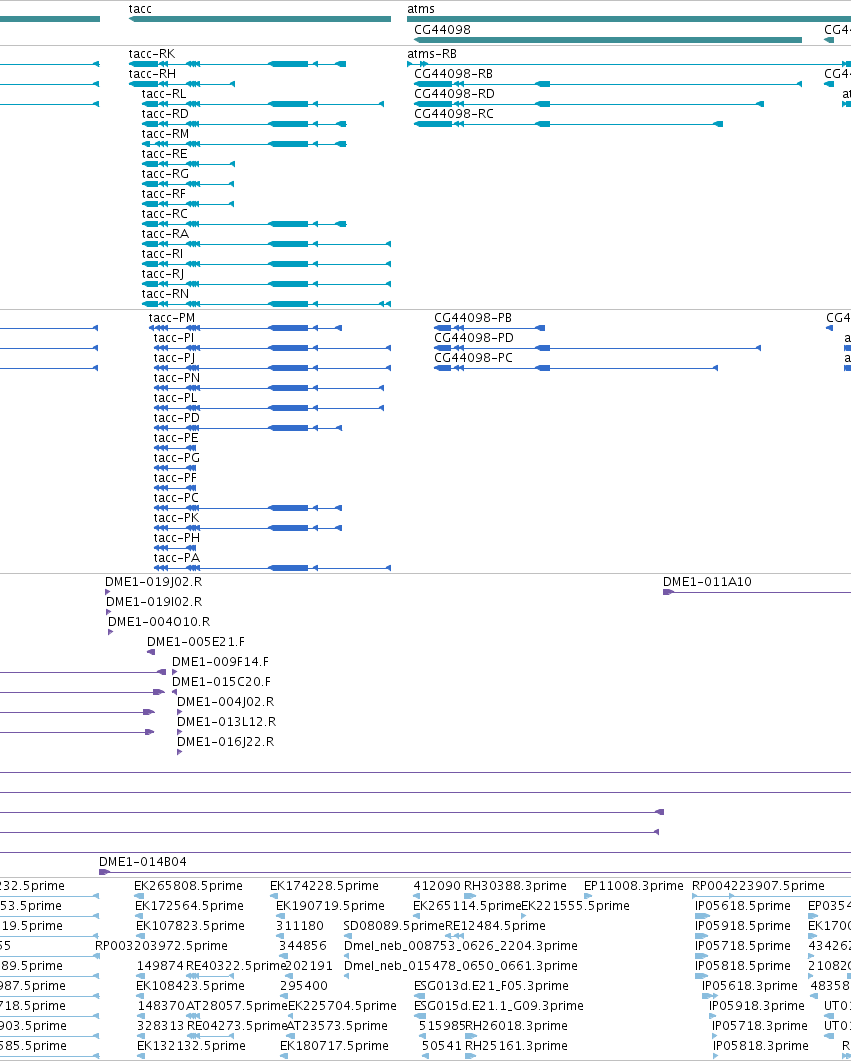Select the DME1-019J02.R clone label

click(153, 581)
